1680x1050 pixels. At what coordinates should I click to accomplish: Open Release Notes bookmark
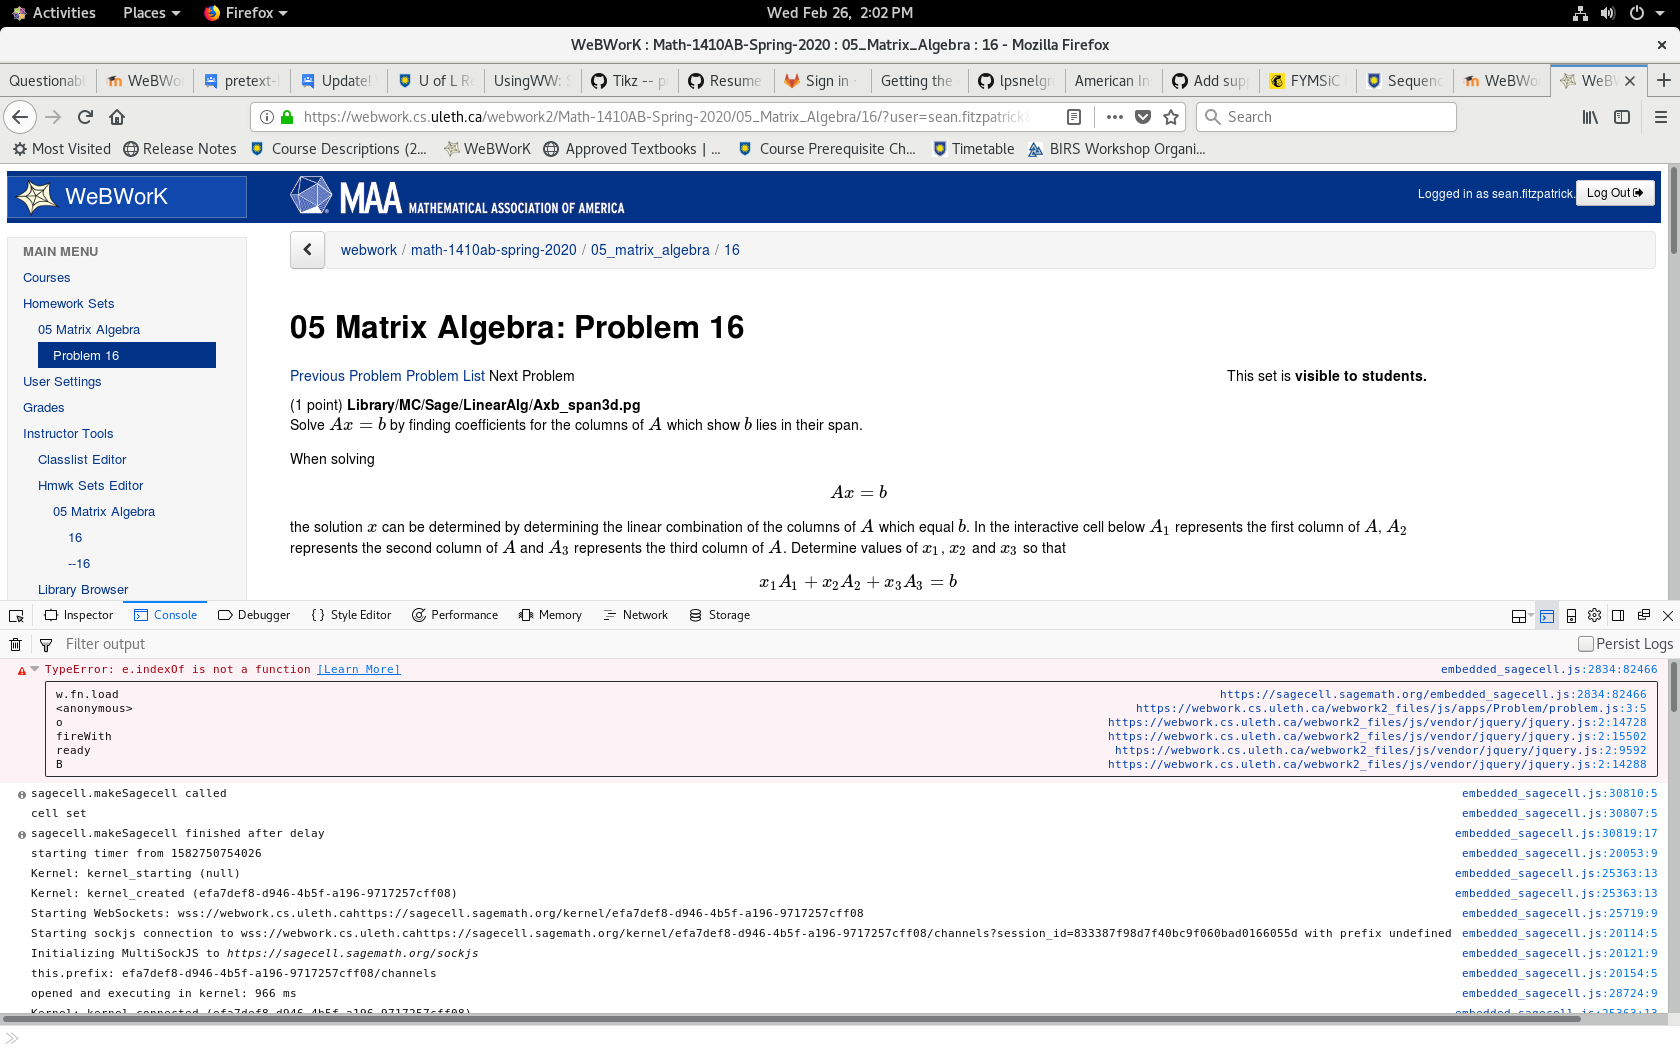(180, 149)
